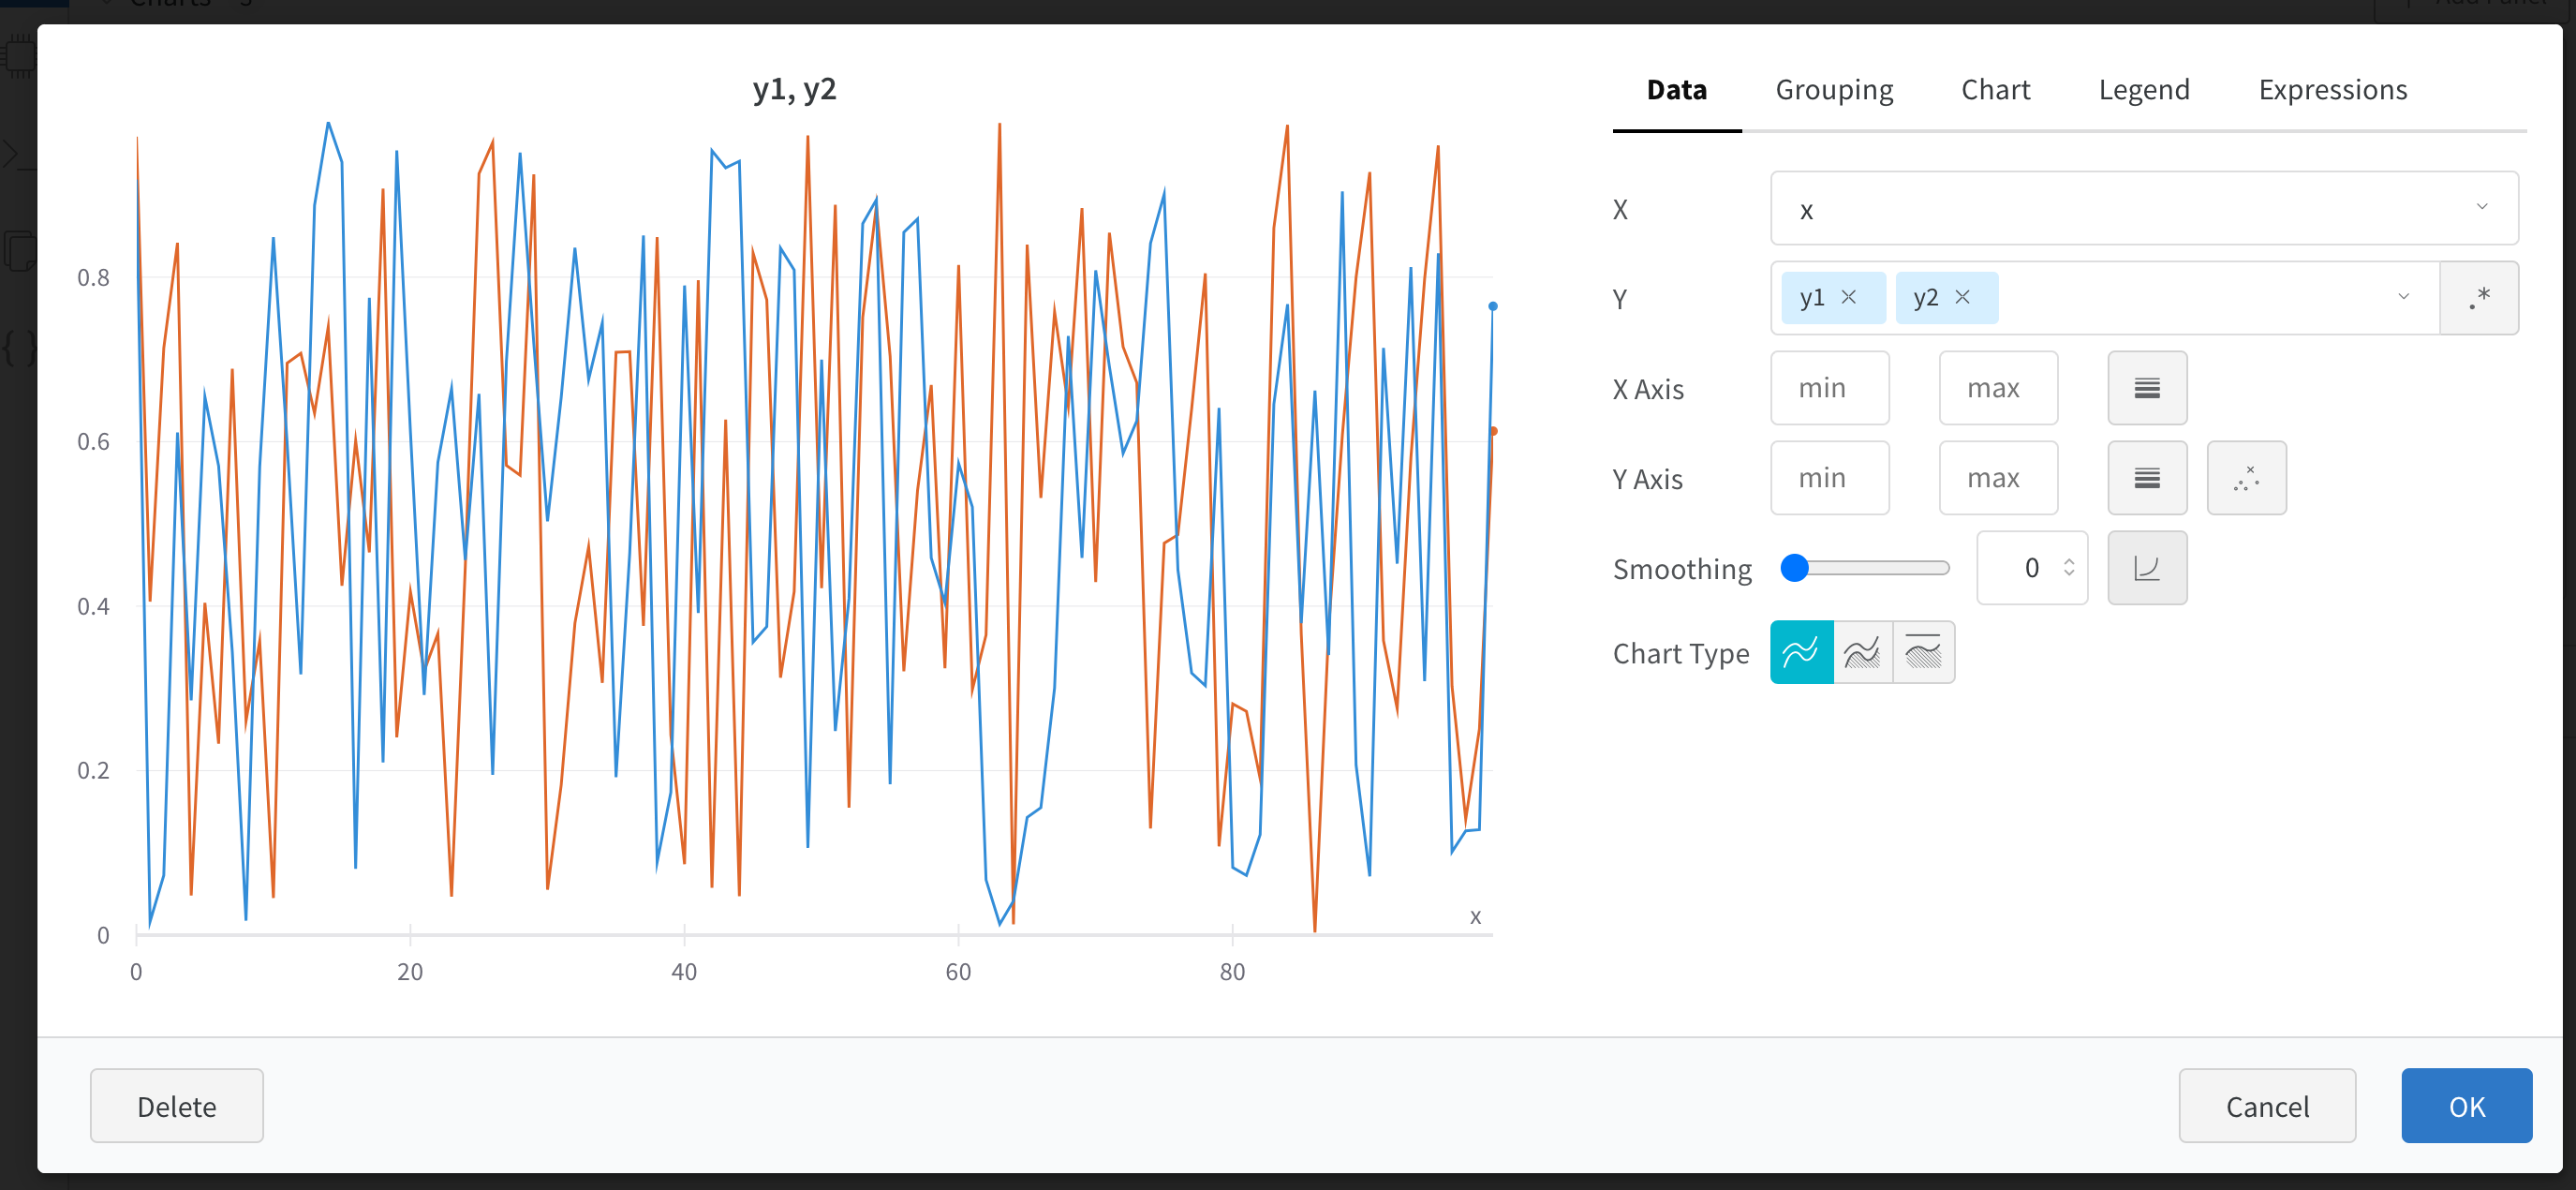Confirm chart settings with OK
Viewport: 2576px width, 1190px height.
[x=2466, y=1106]
